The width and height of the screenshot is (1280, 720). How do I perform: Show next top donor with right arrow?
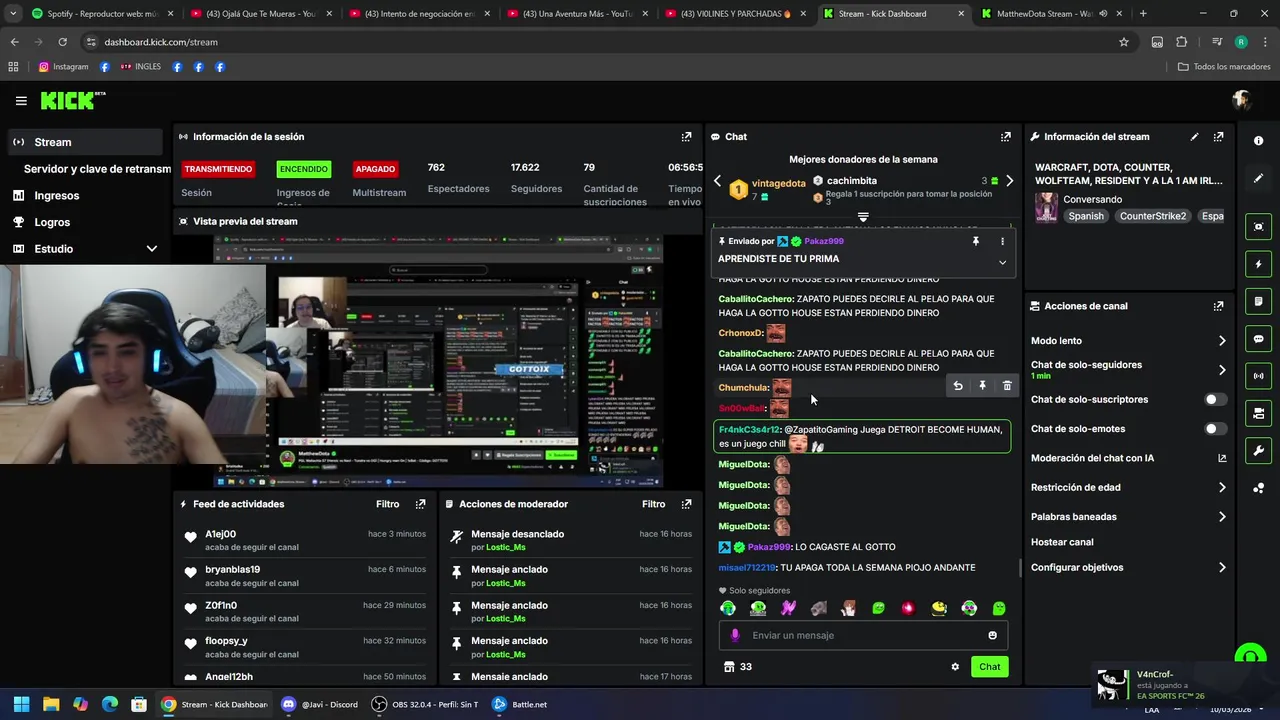click(x=1009, y=181)
